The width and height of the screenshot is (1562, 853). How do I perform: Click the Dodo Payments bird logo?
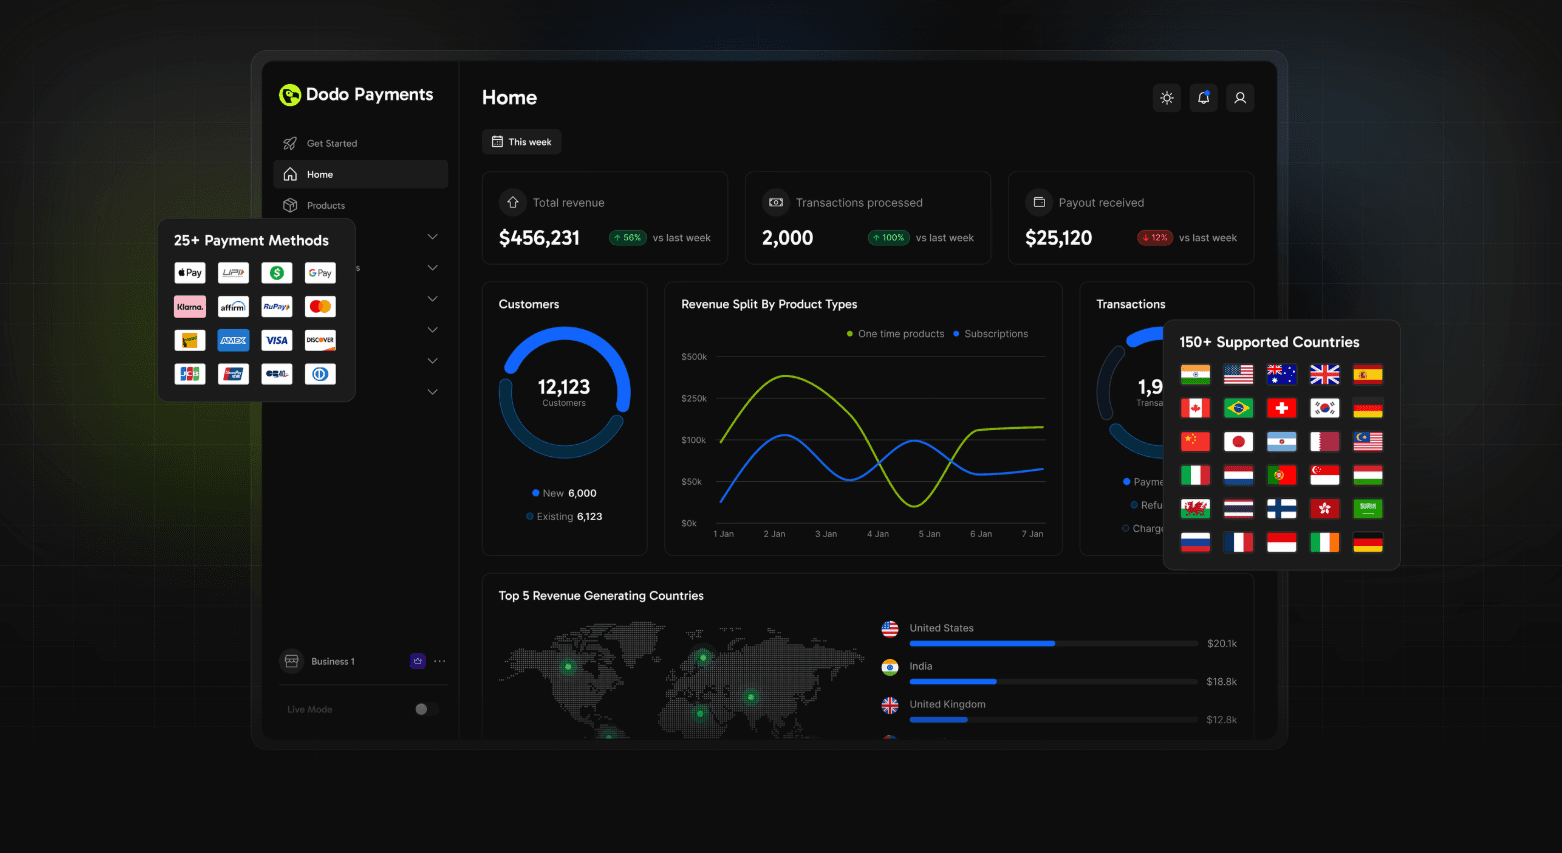[290, 95]
